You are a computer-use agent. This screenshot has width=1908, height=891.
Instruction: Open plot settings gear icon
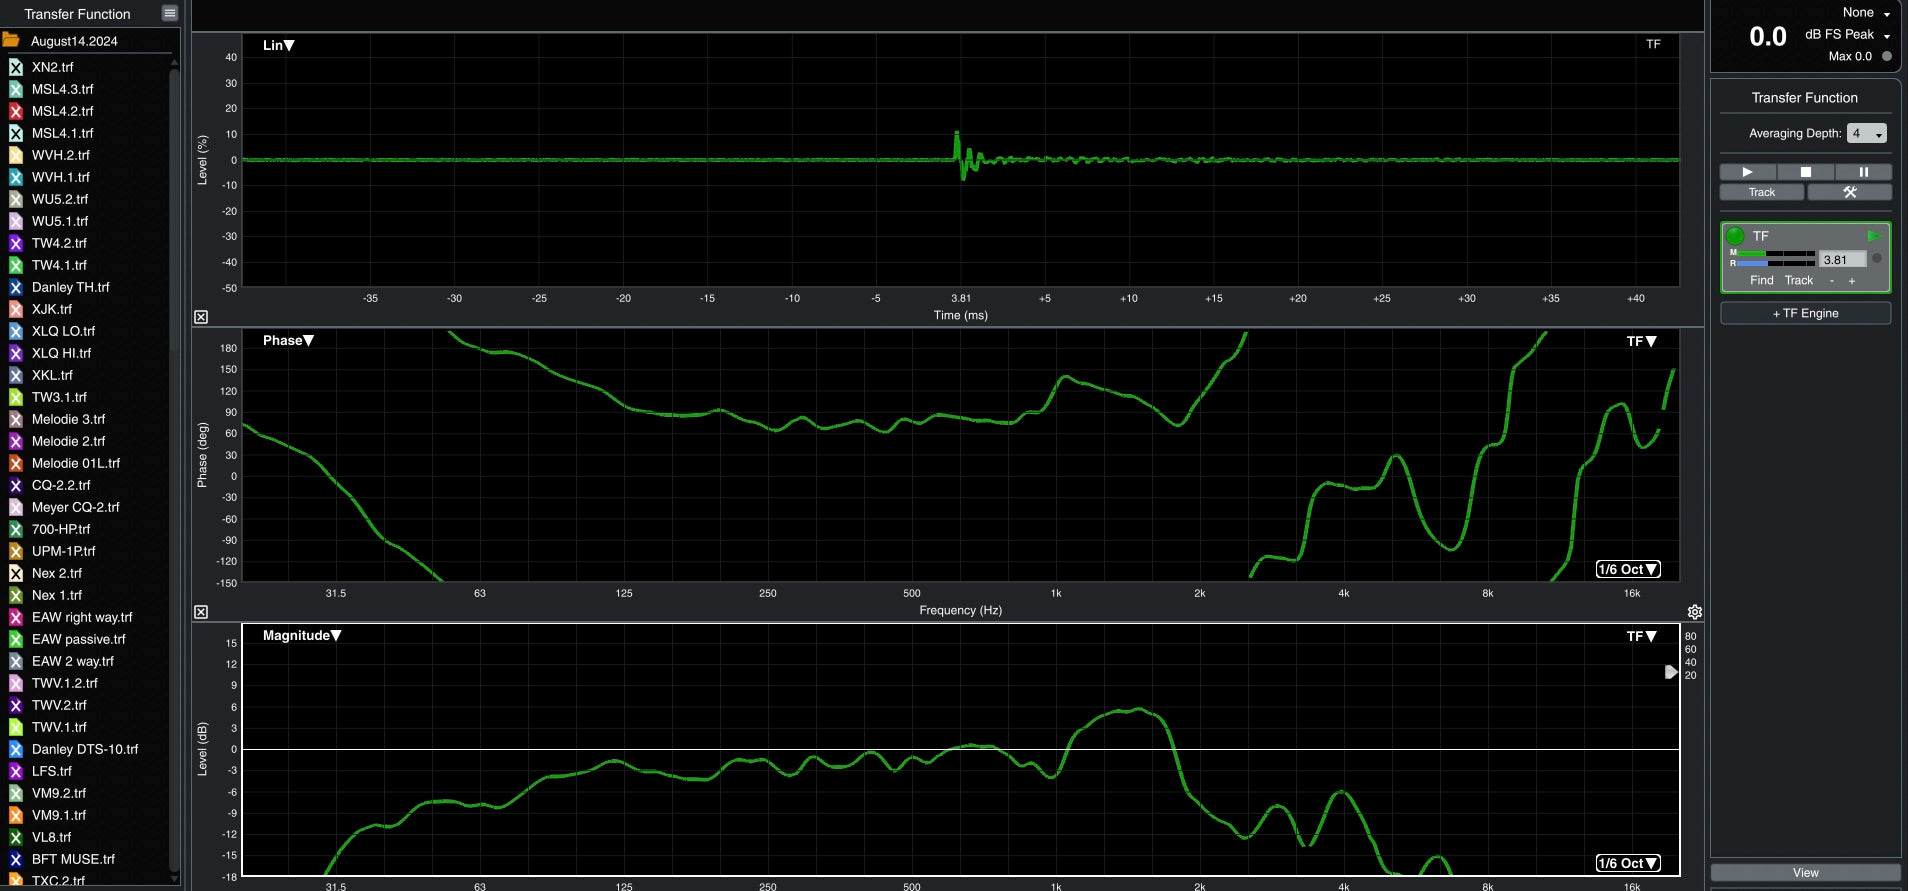pos(1694,612)
